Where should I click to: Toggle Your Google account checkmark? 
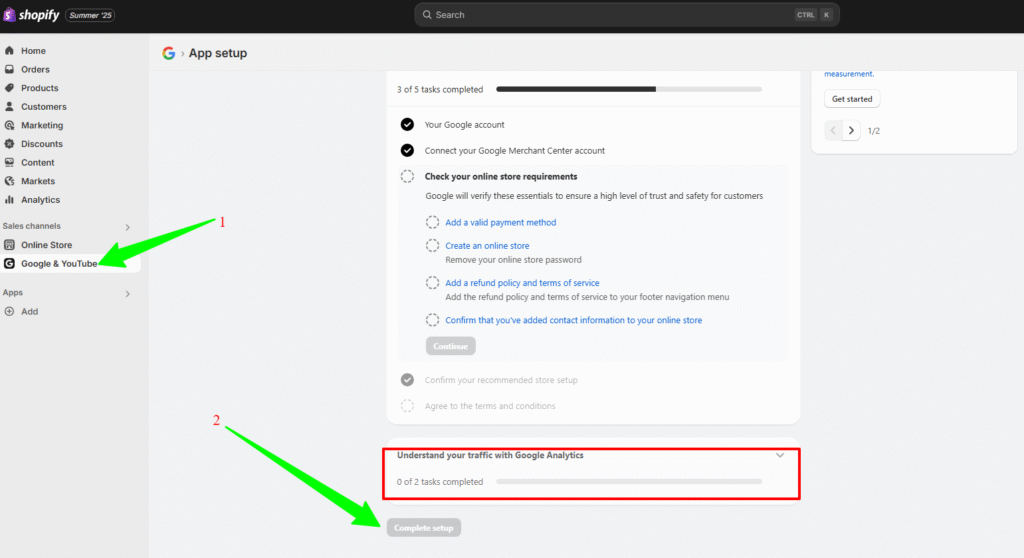pyautogui.click(x=407, y=124)
